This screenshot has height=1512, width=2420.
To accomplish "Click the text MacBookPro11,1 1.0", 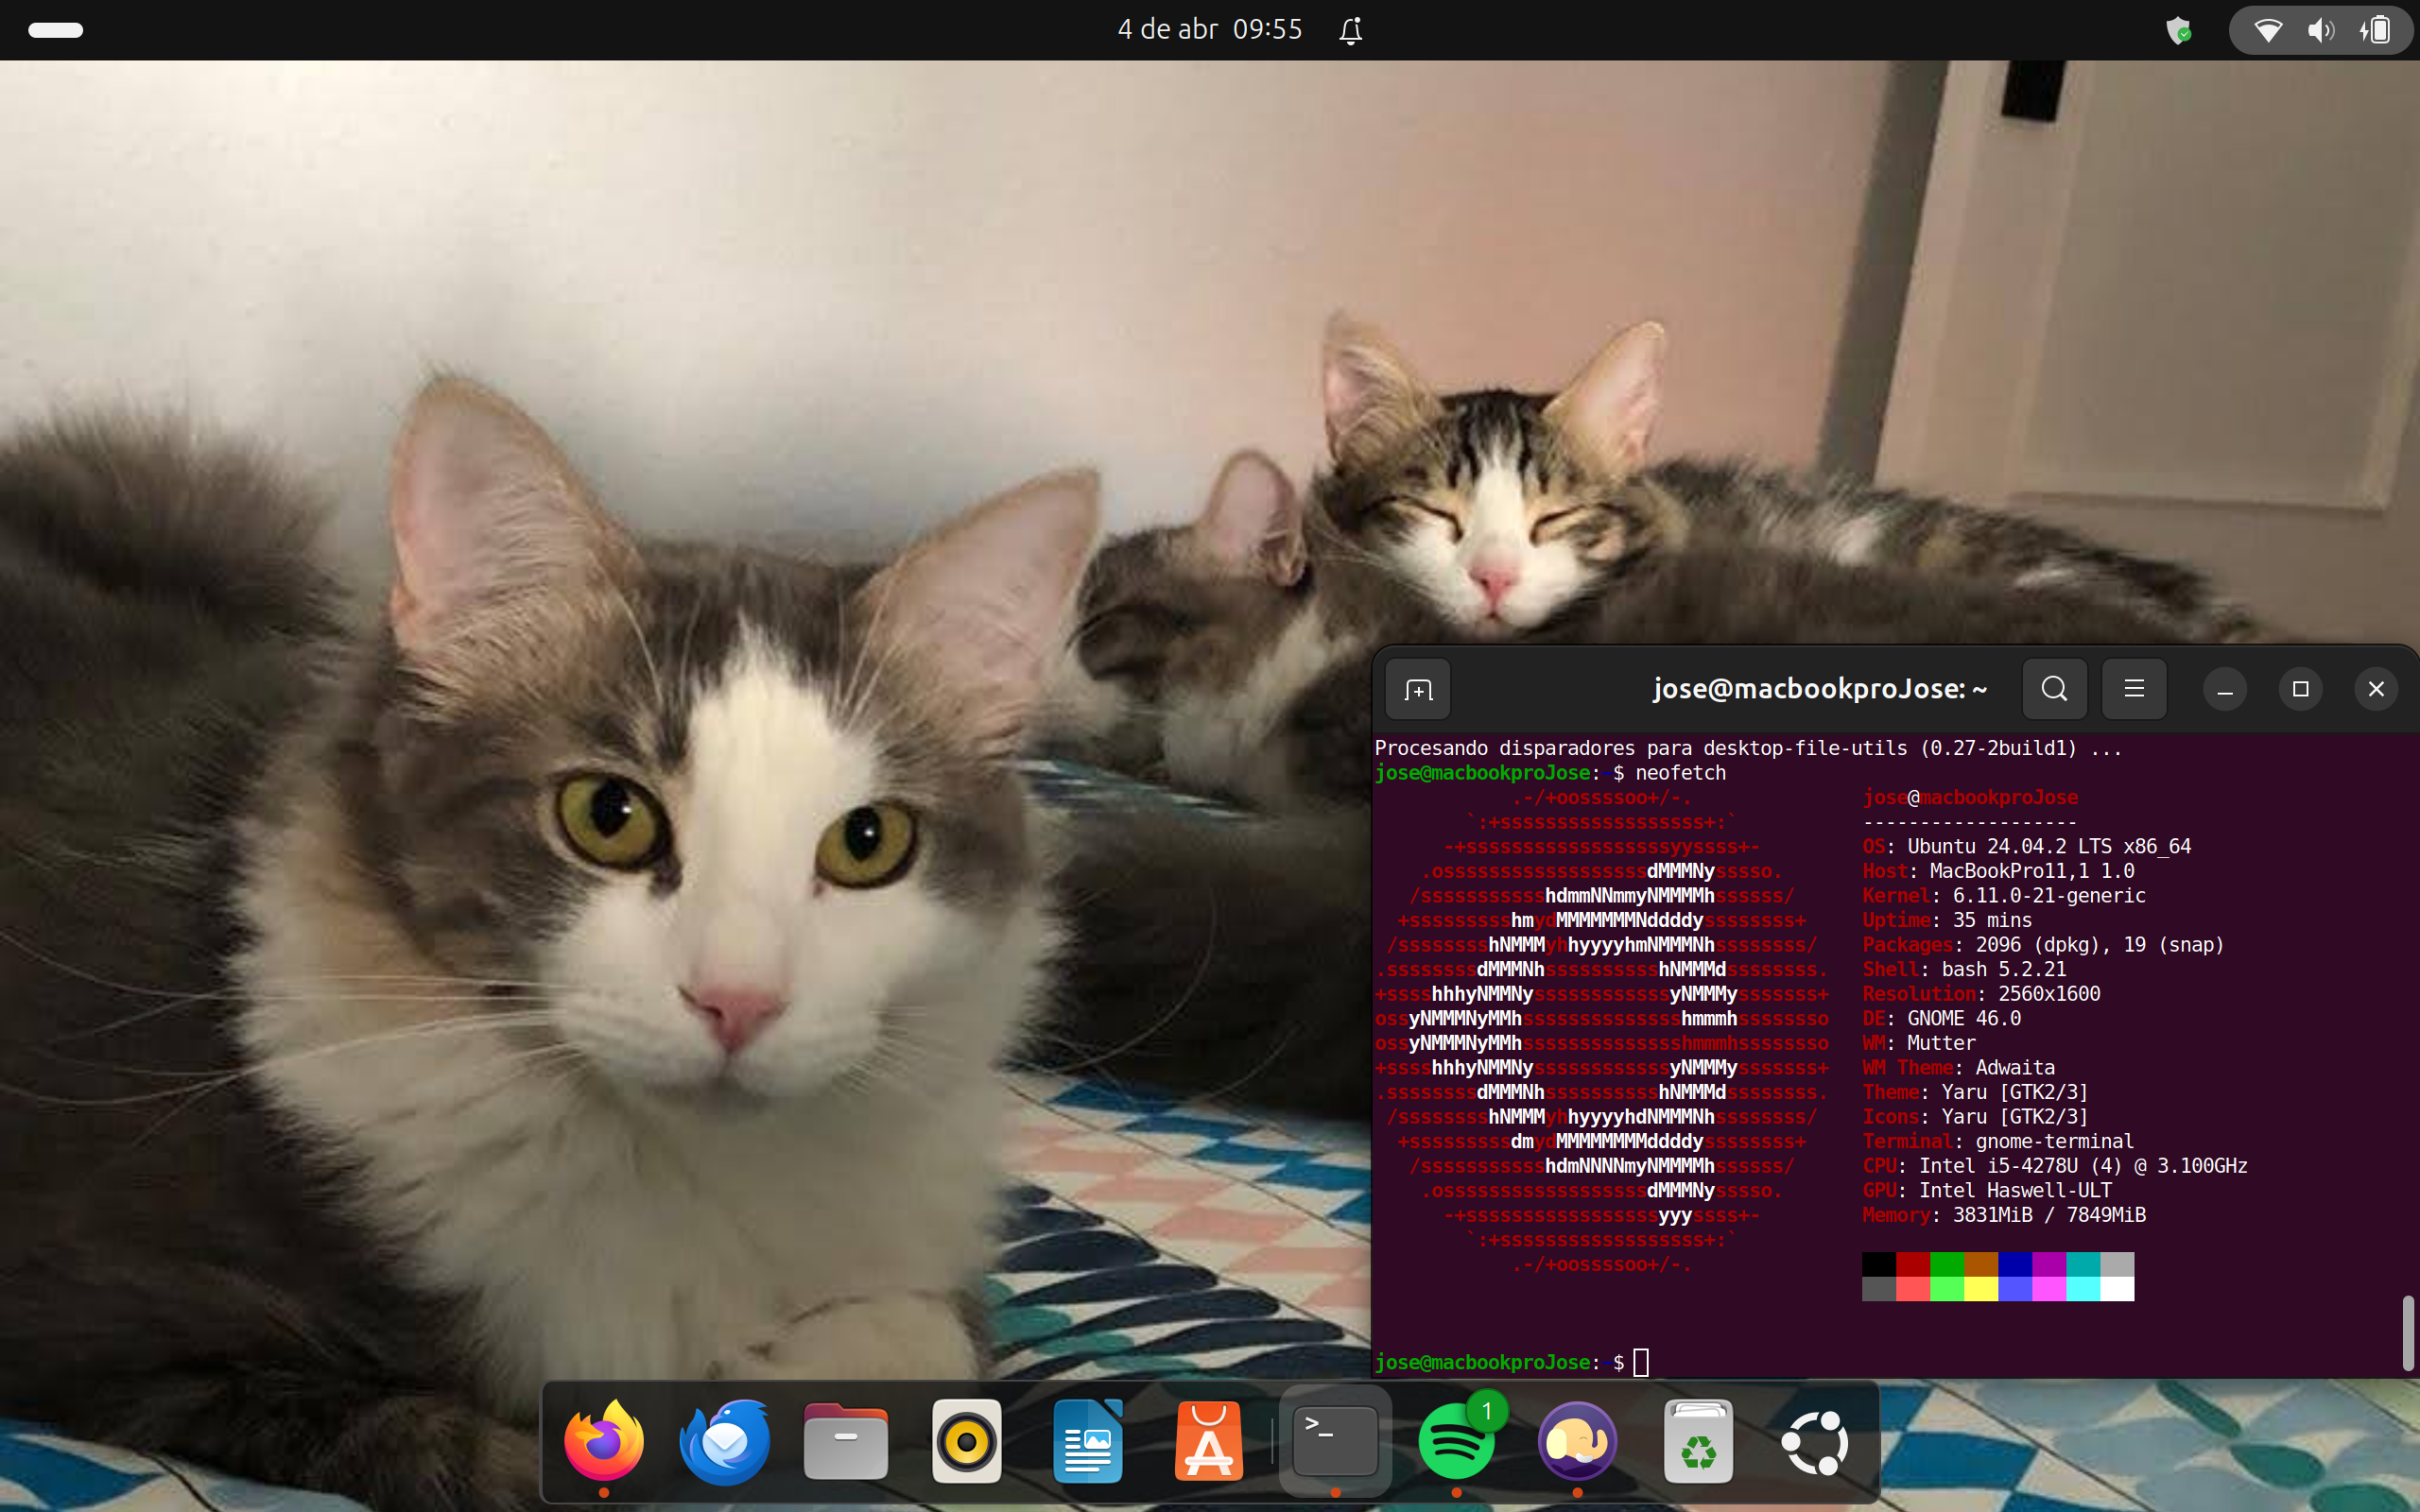I will (x=2032, y=871).
